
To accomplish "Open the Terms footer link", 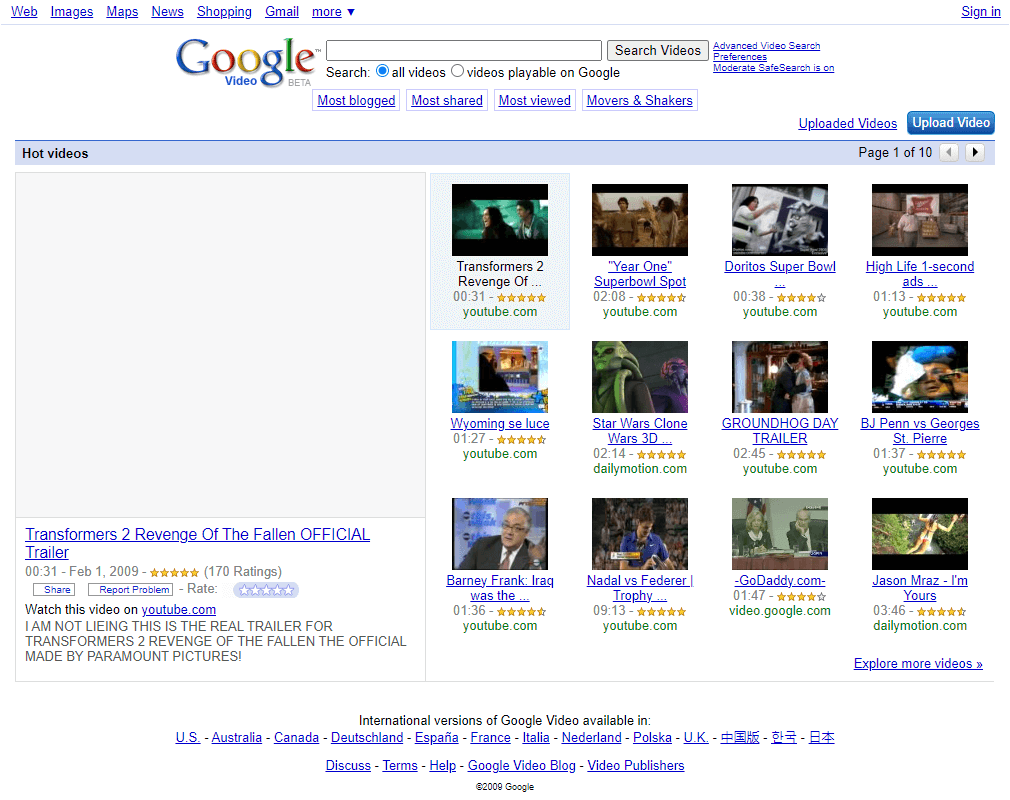I will click(400, 765).
